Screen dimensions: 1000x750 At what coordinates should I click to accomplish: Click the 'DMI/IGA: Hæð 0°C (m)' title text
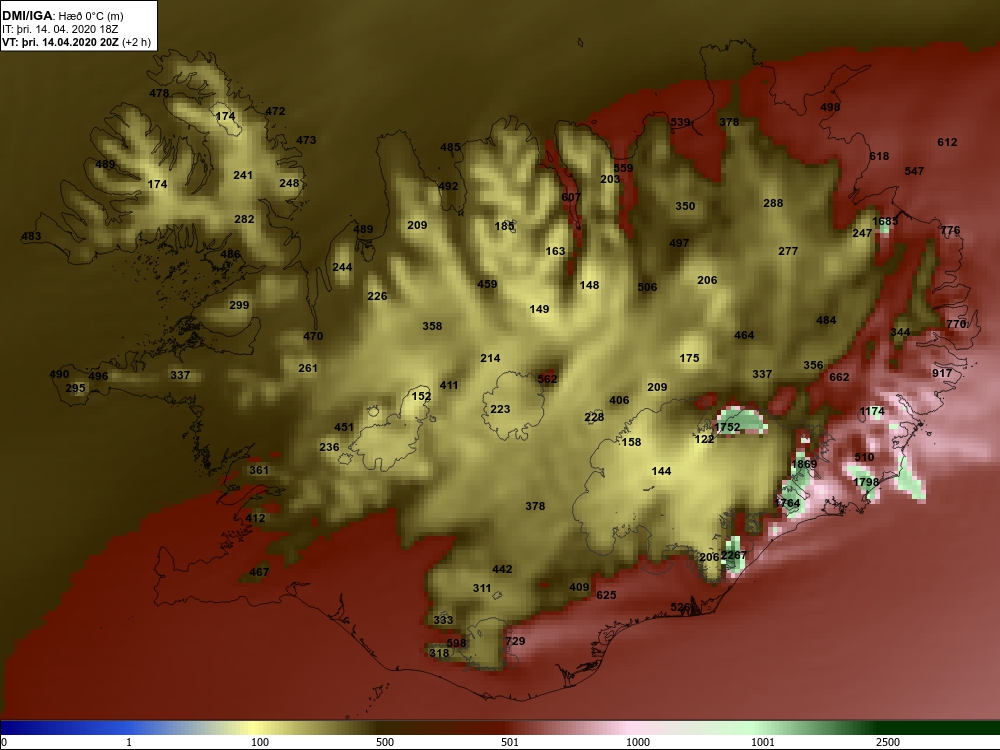[x=62, y=16]
